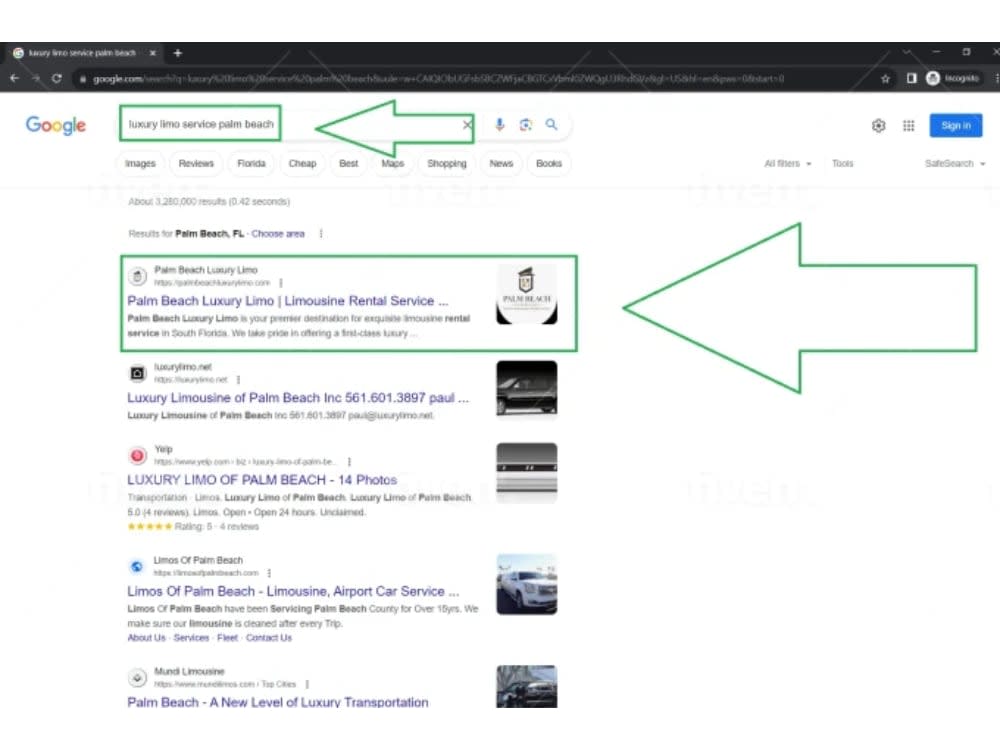Clear the search box with X
This screenshot has height=750, width=1000.
467,124
